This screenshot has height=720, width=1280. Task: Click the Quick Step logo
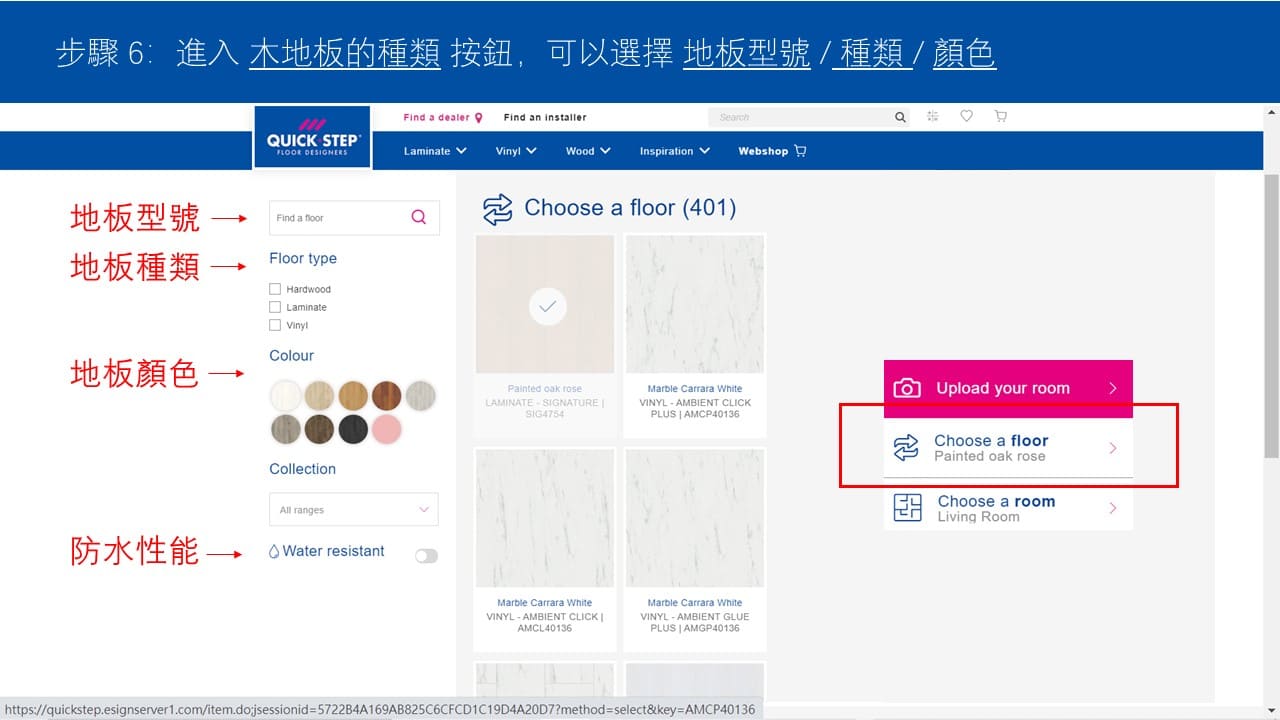click(313, 136)
